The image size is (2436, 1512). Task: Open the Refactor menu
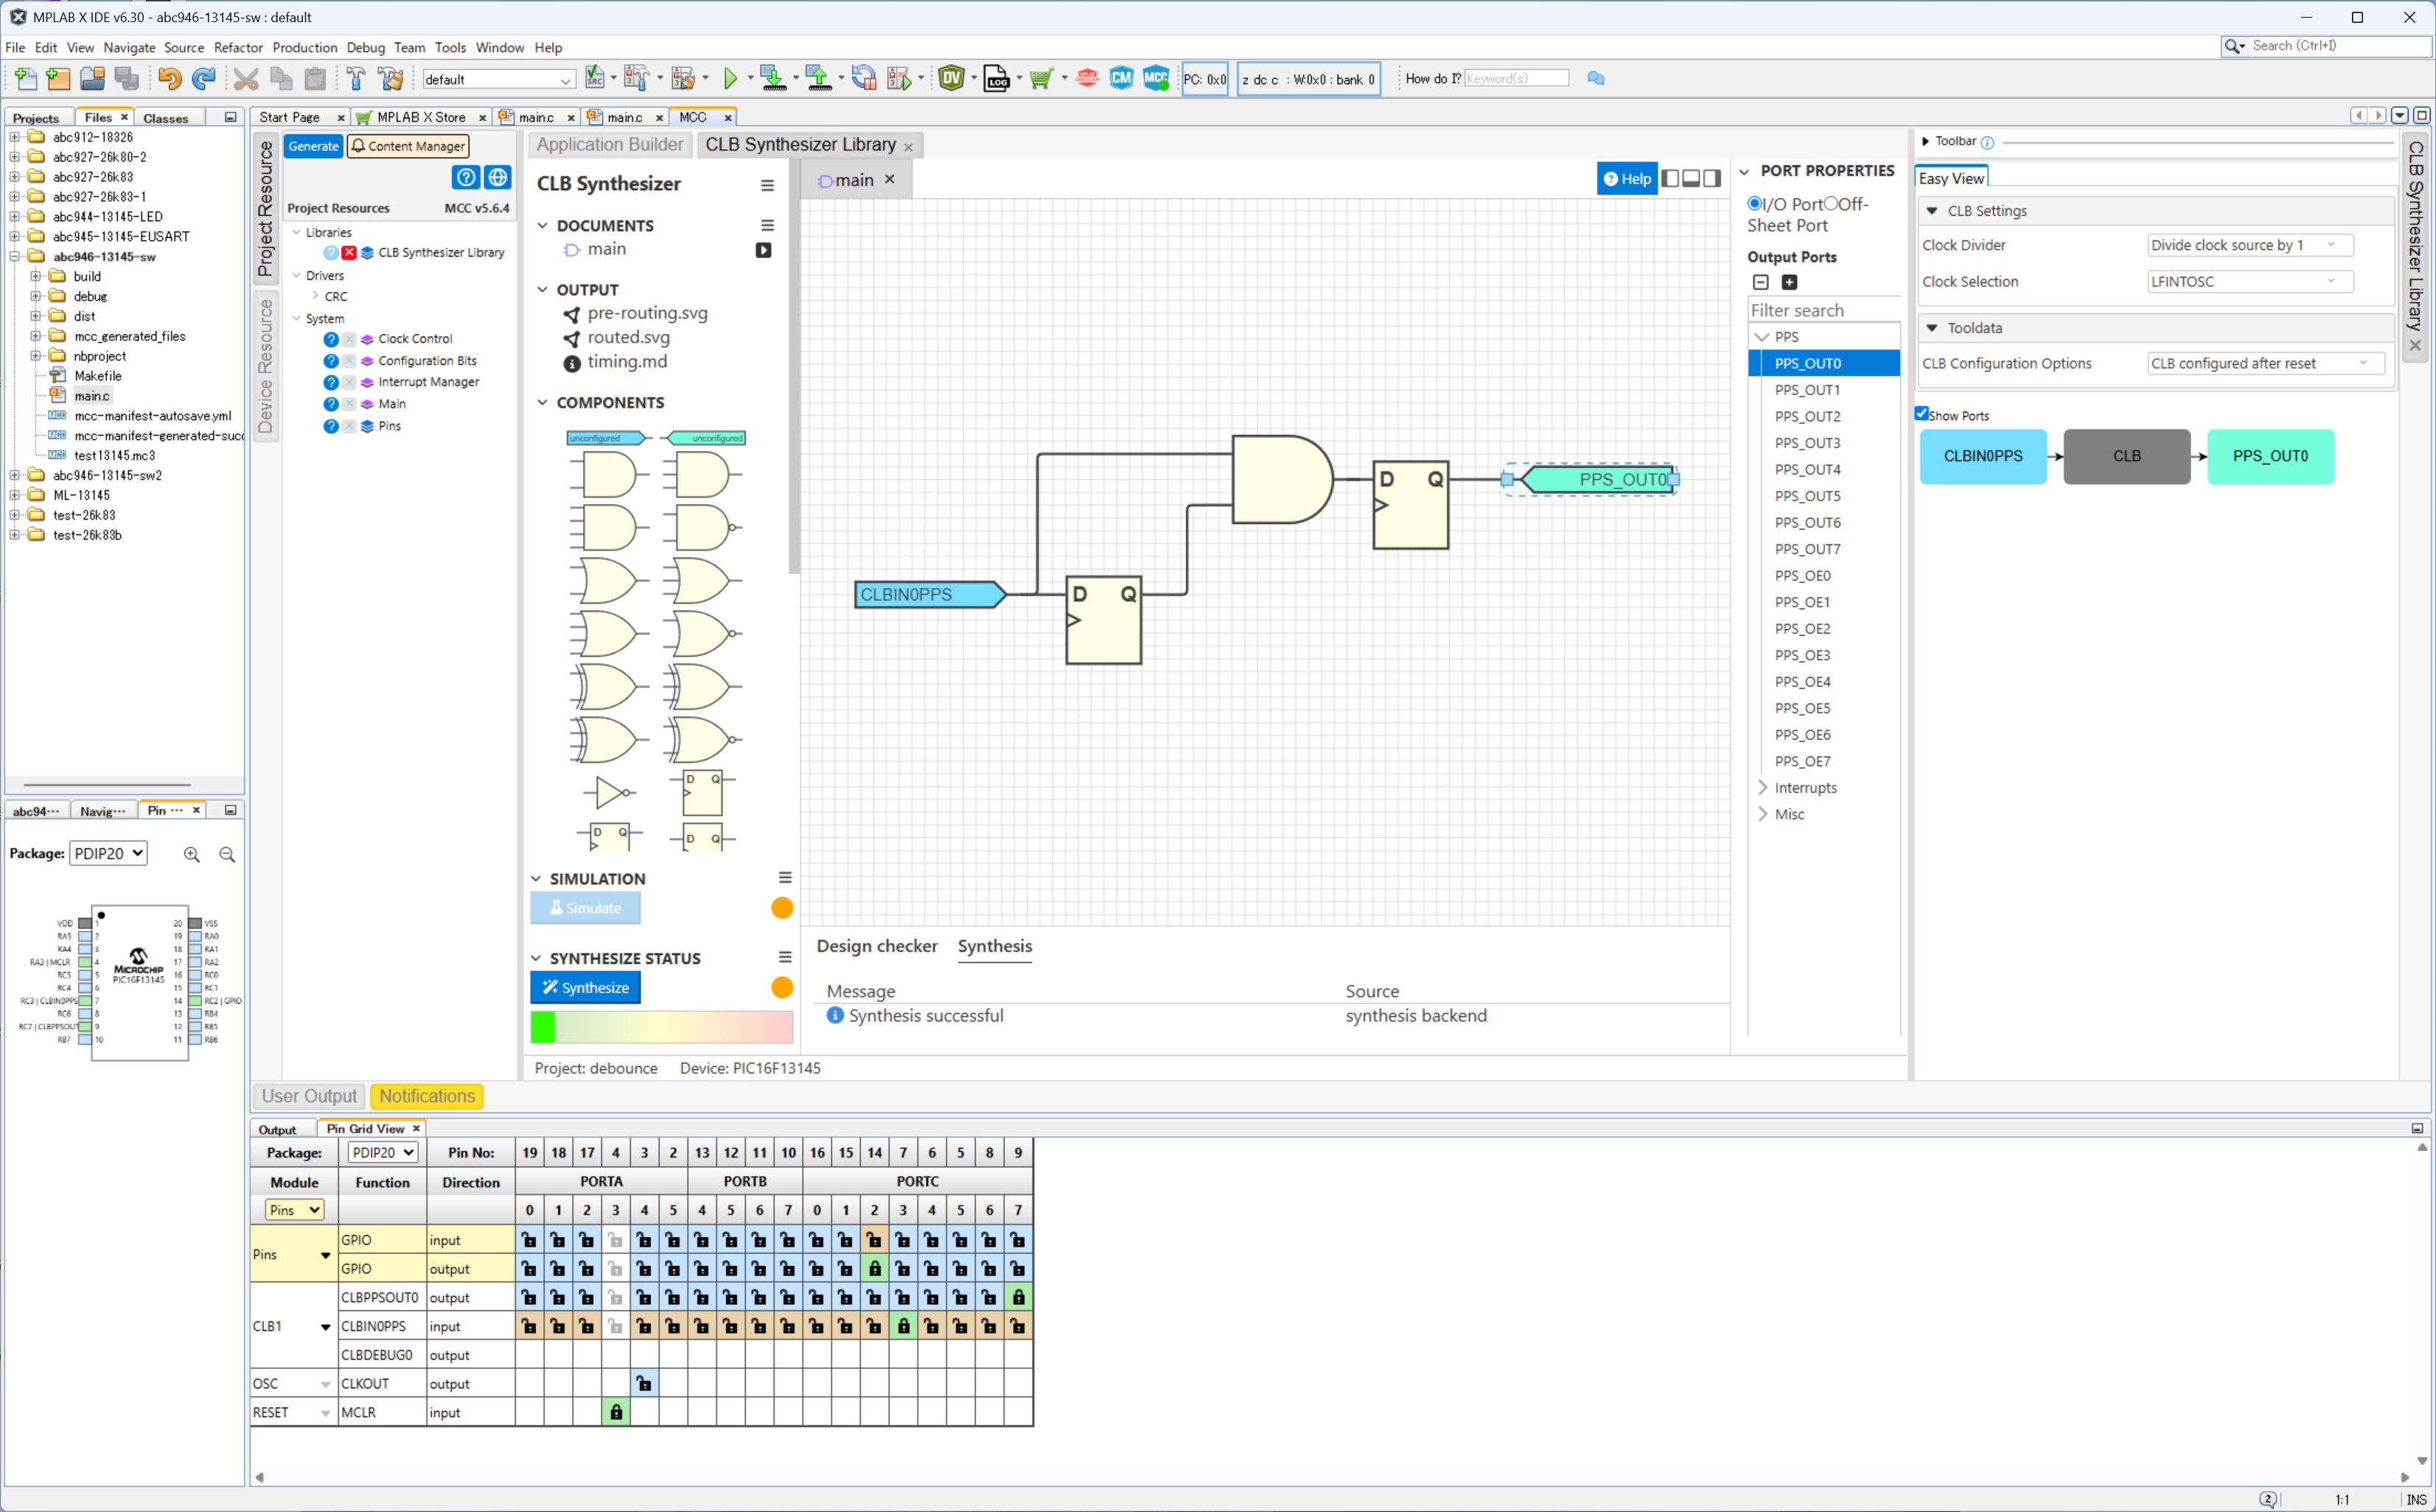[238, 47]
